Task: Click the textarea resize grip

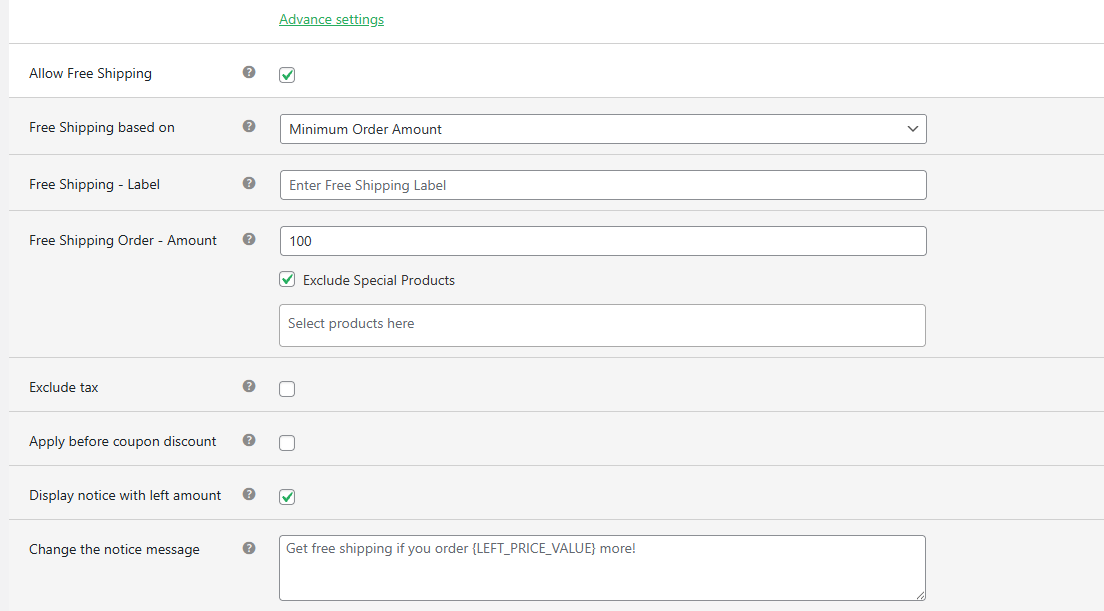Action: 920,594
